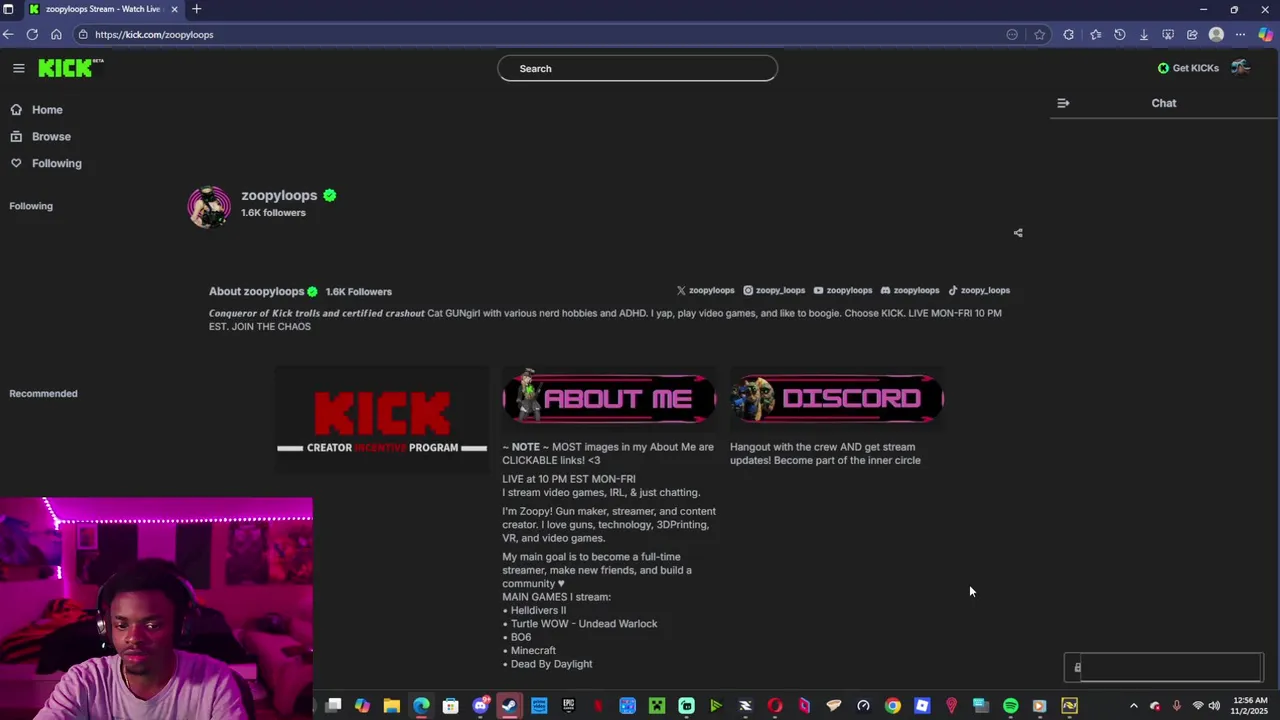Open Favorites list icon

[1095, 34]
